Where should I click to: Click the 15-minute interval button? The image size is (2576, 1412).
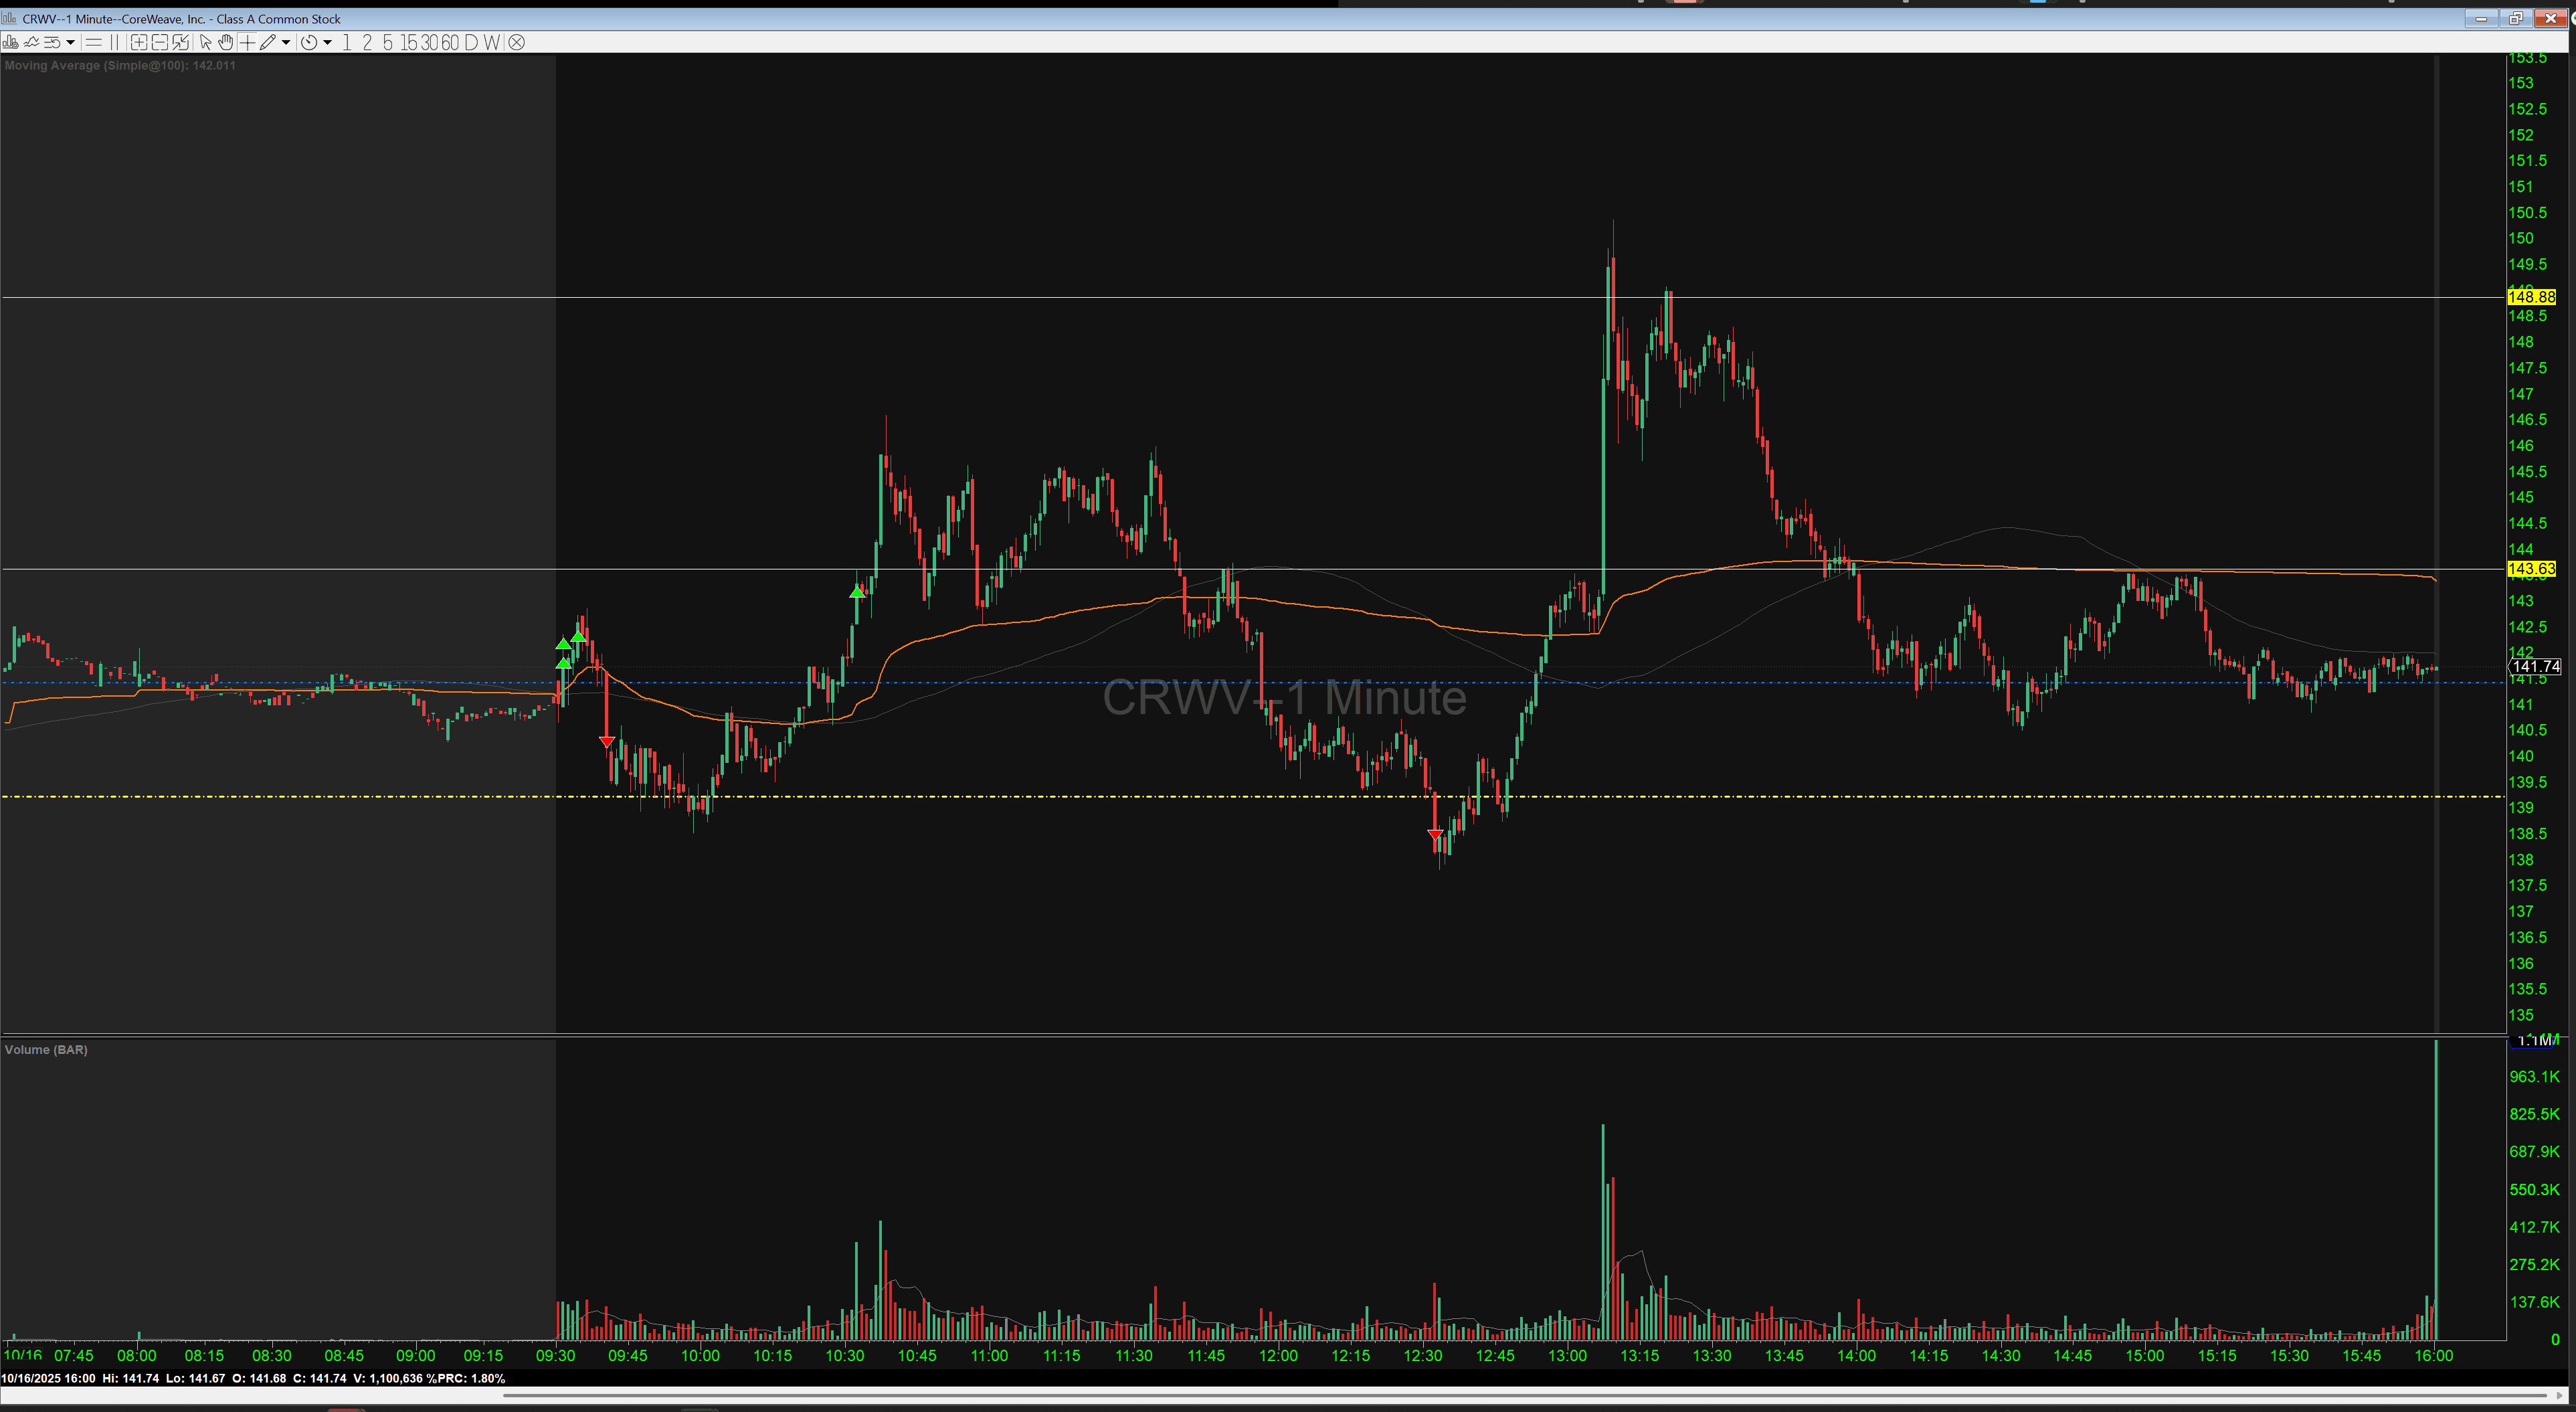tap(408, 42)
